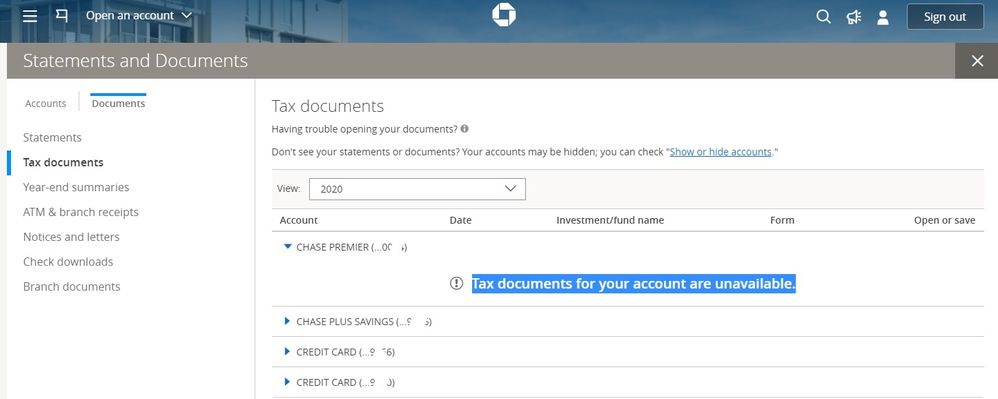Click the Investment/fund name column header
Image resolution: width=998 pixels, height=399 pixels.
click(610, 220)
